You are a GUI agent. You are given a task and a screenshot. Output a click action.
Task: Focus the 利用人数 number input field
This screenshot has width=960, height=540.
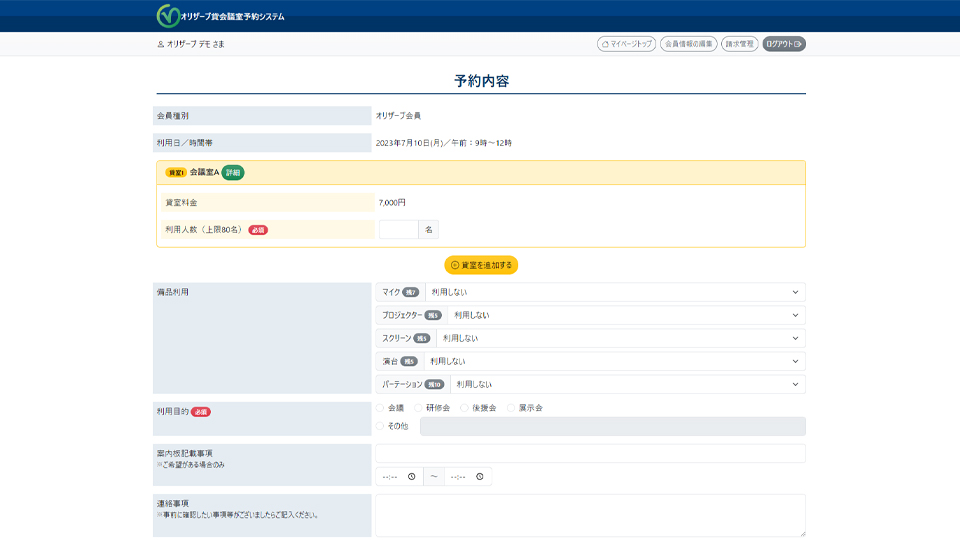click(398, 230)
